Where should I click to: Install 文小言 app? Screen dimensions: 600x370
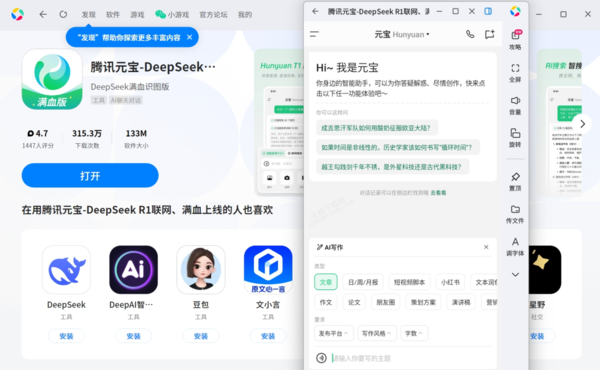tap(268, 336)
